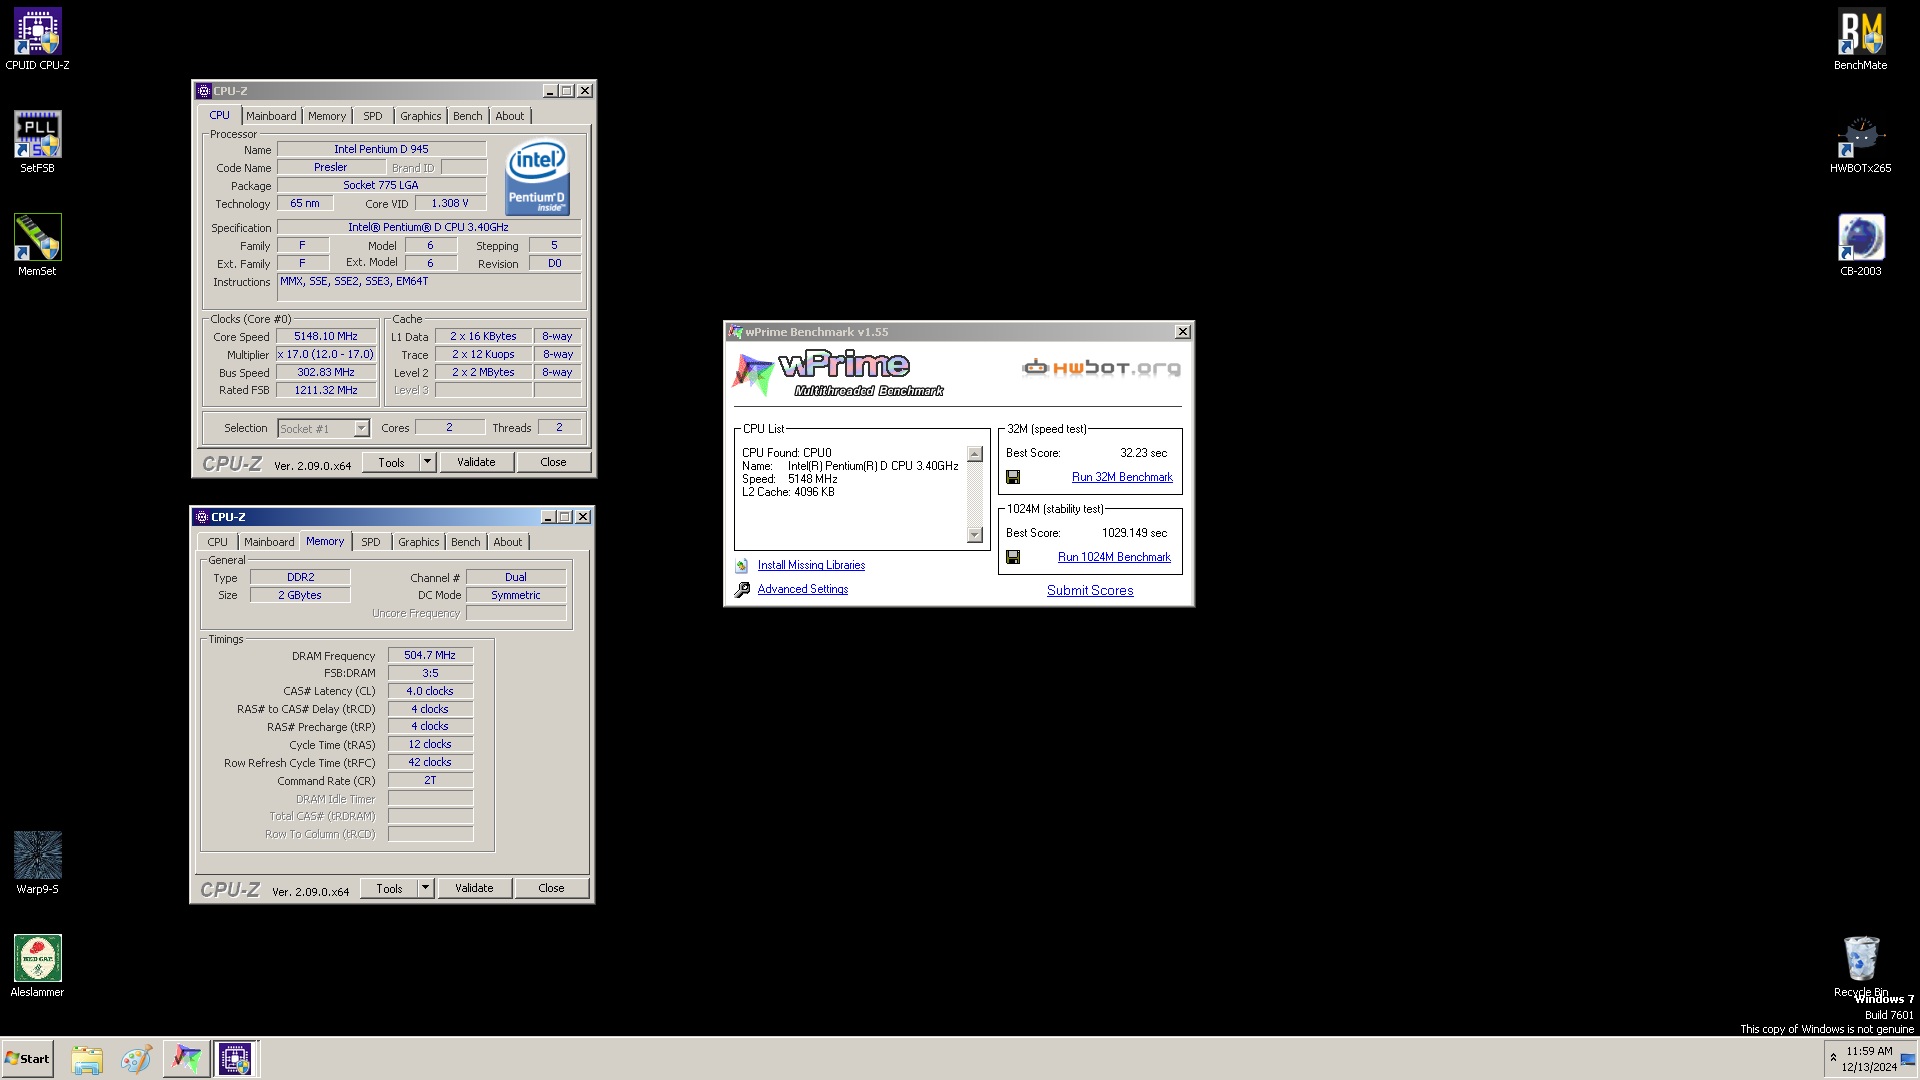This screenshot has width=1920, height=1080.
Task: Click Validate in upper CPU-Z window
Action: (x=476, y=463)
